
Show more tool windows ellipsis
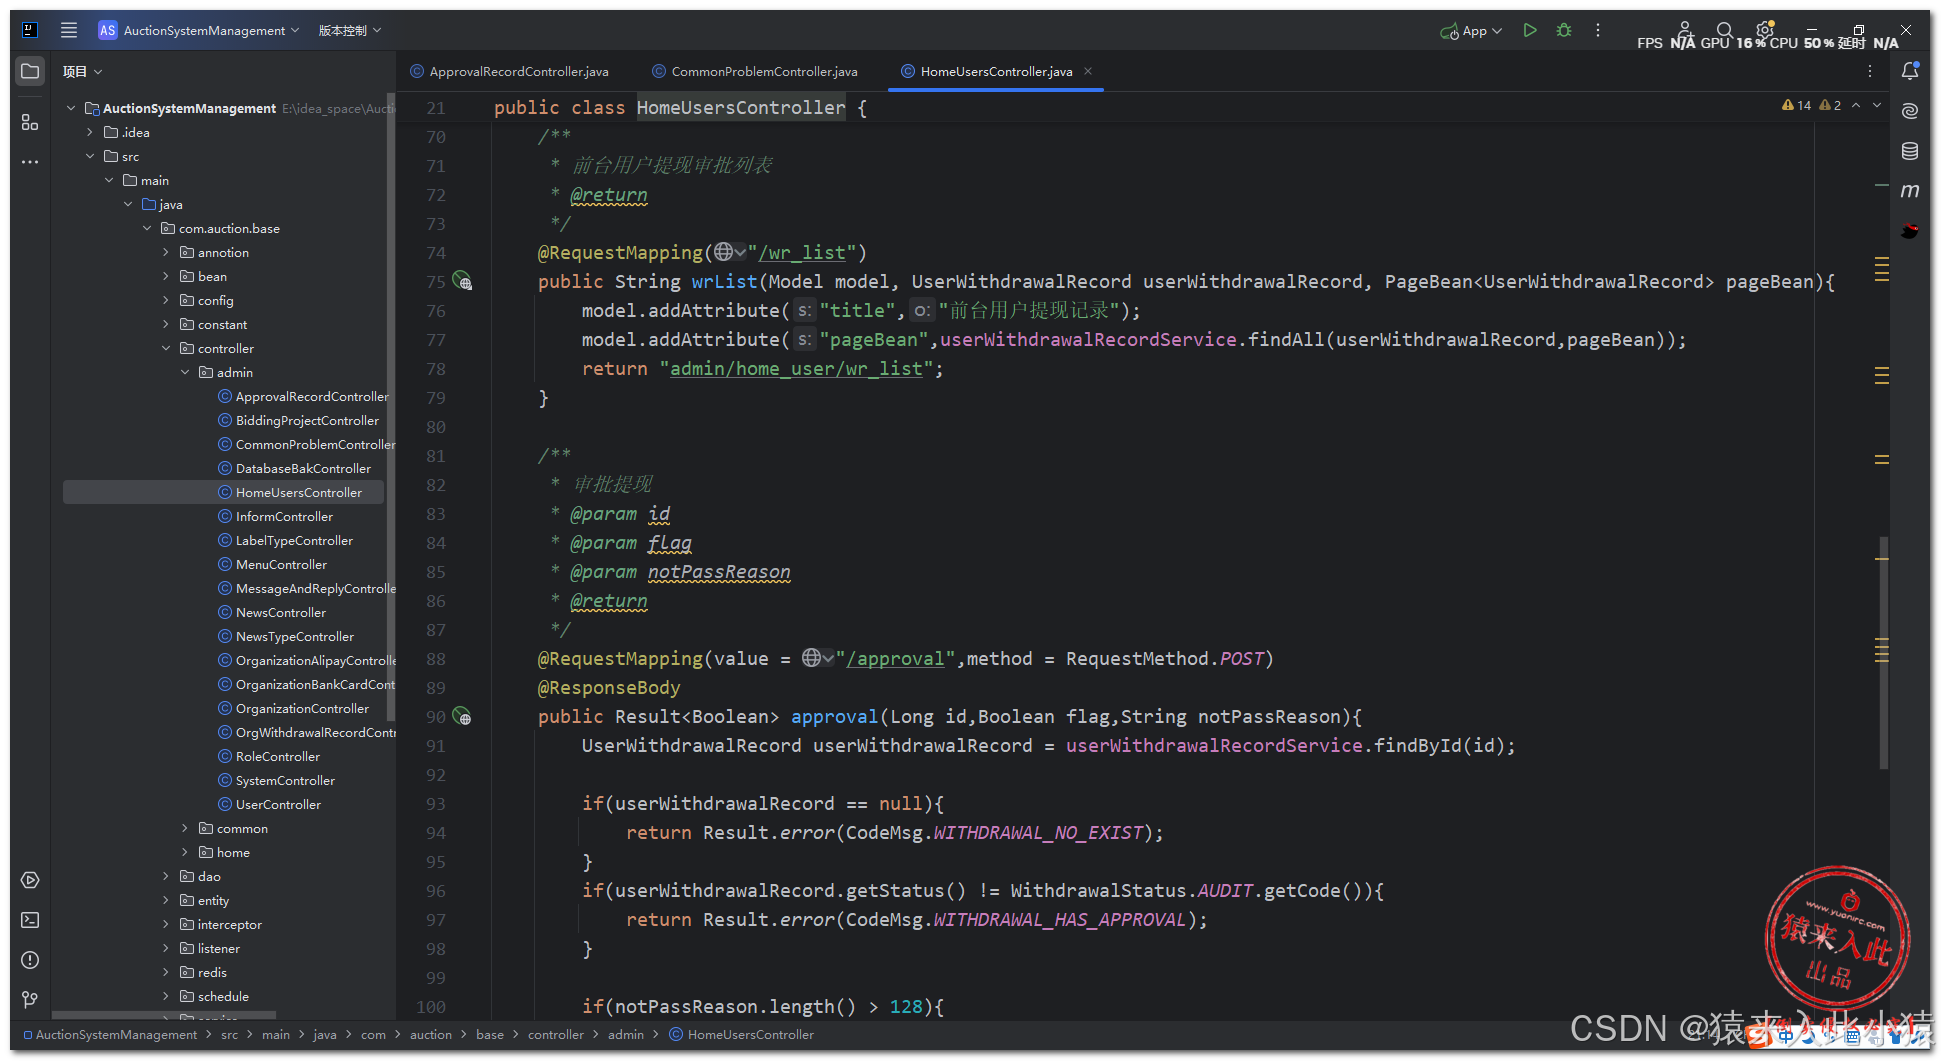click(x=30, y=161)
